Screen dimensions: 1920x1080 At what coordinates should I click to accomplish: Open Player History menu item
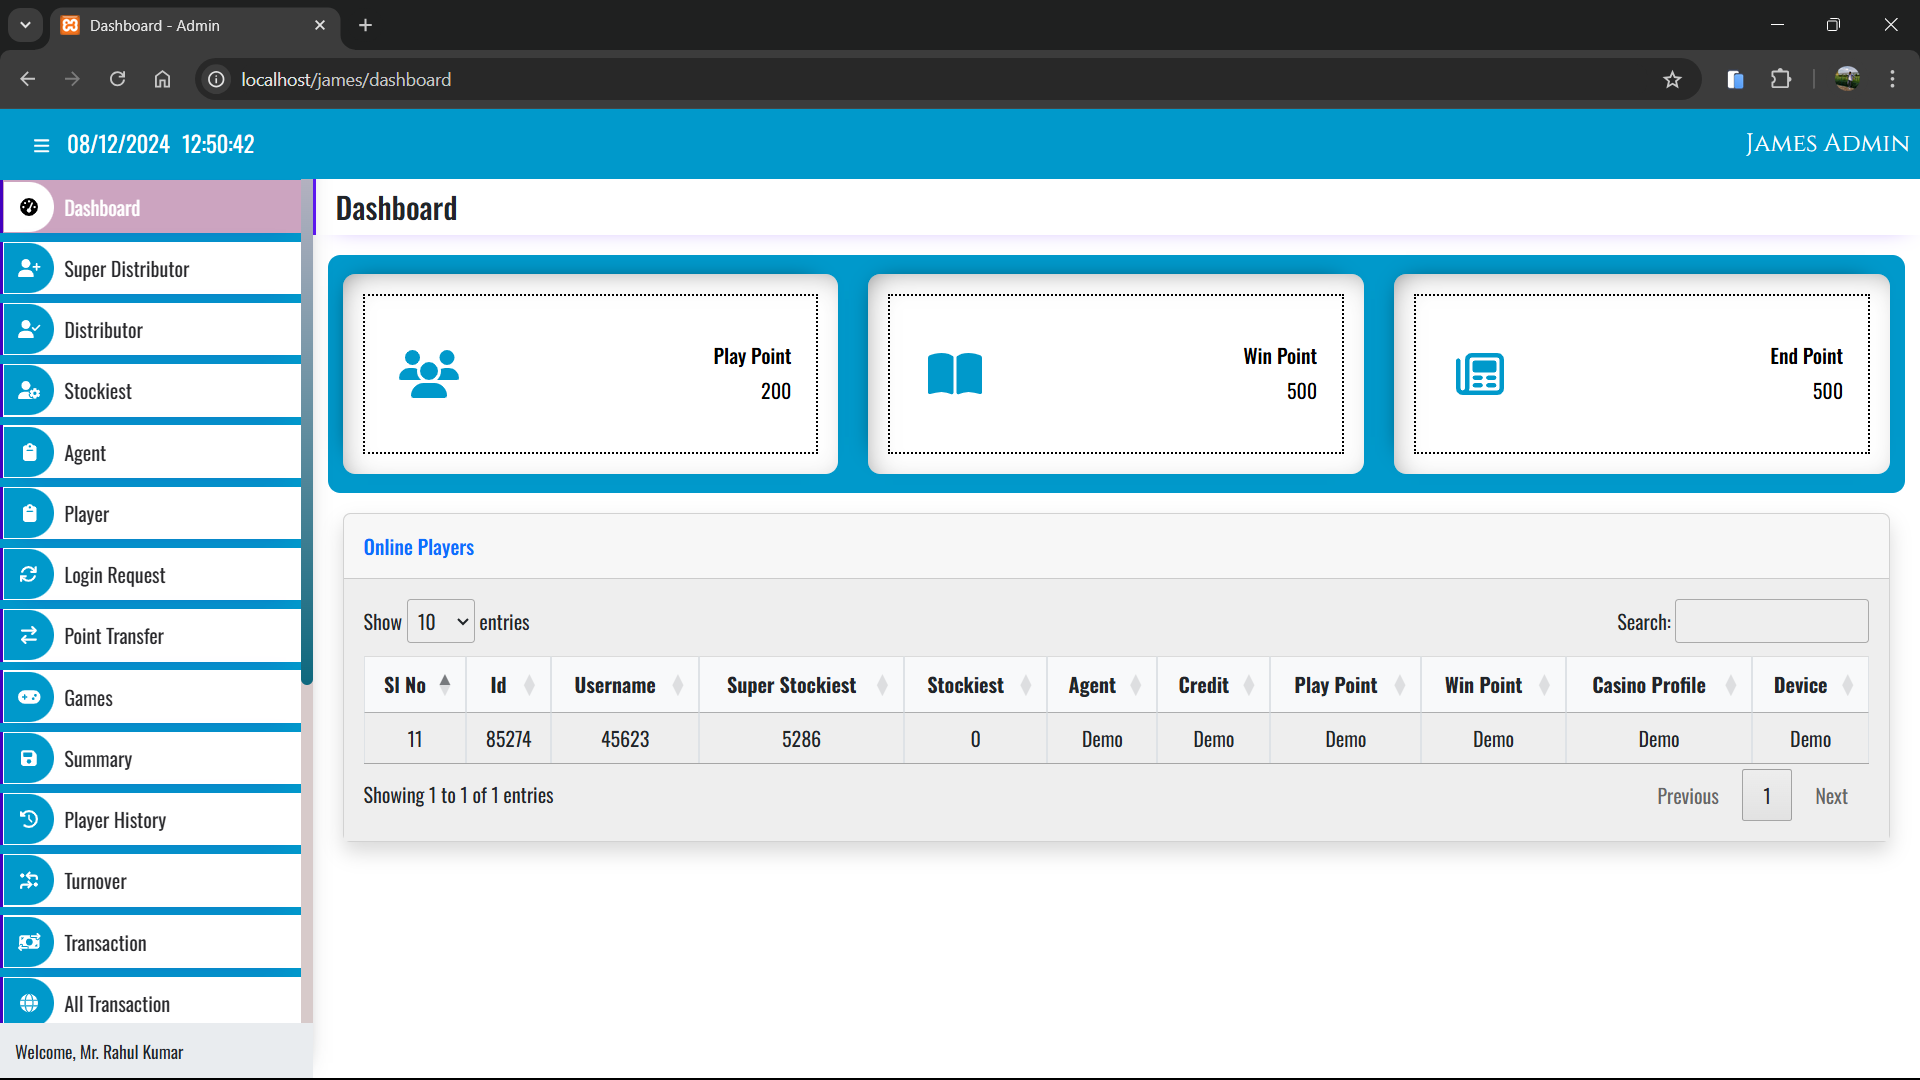pyautogui.click(x=152, y=820)
